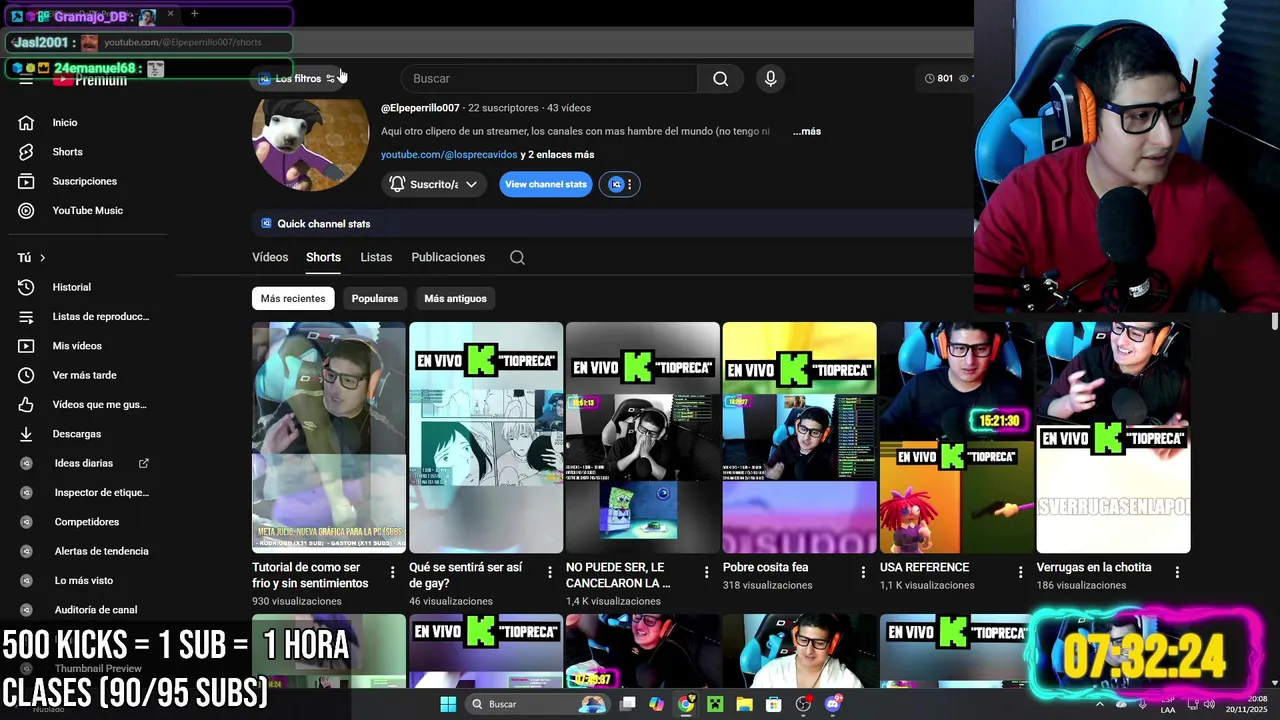Image resolution: width=1280 pixels, height=720 pixels.
Task: Open the Descargas download icon
Action: (26, 434)
